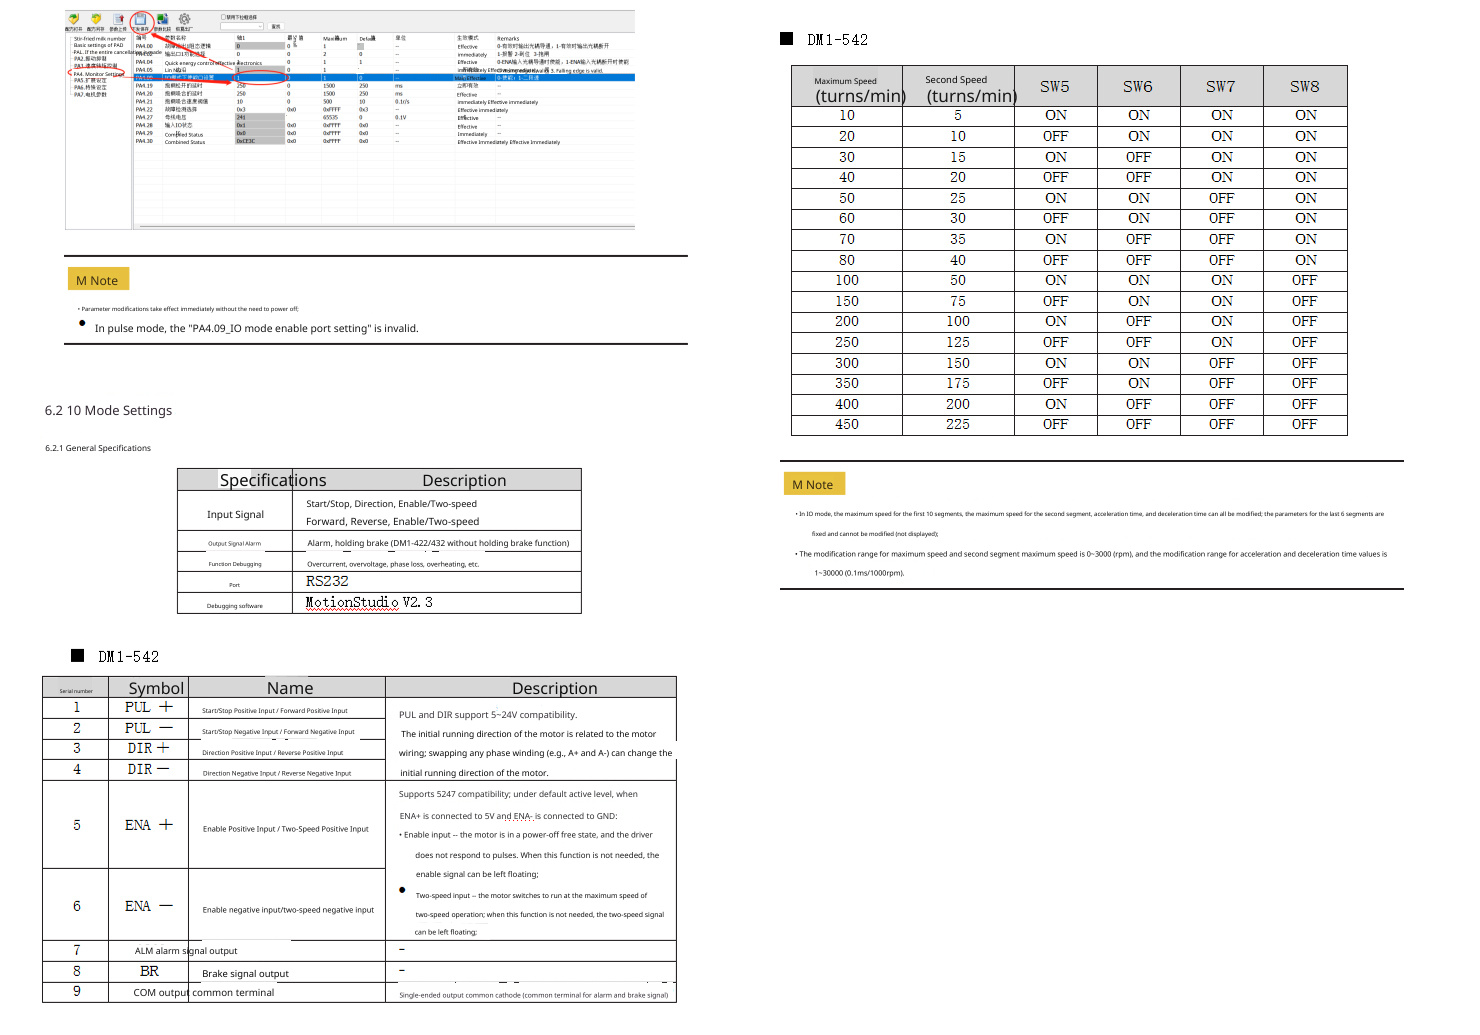This screenshot has height=1035, width=1480.
Task: Click the 'PUL +' symbol cell
Action: [149, 707]
